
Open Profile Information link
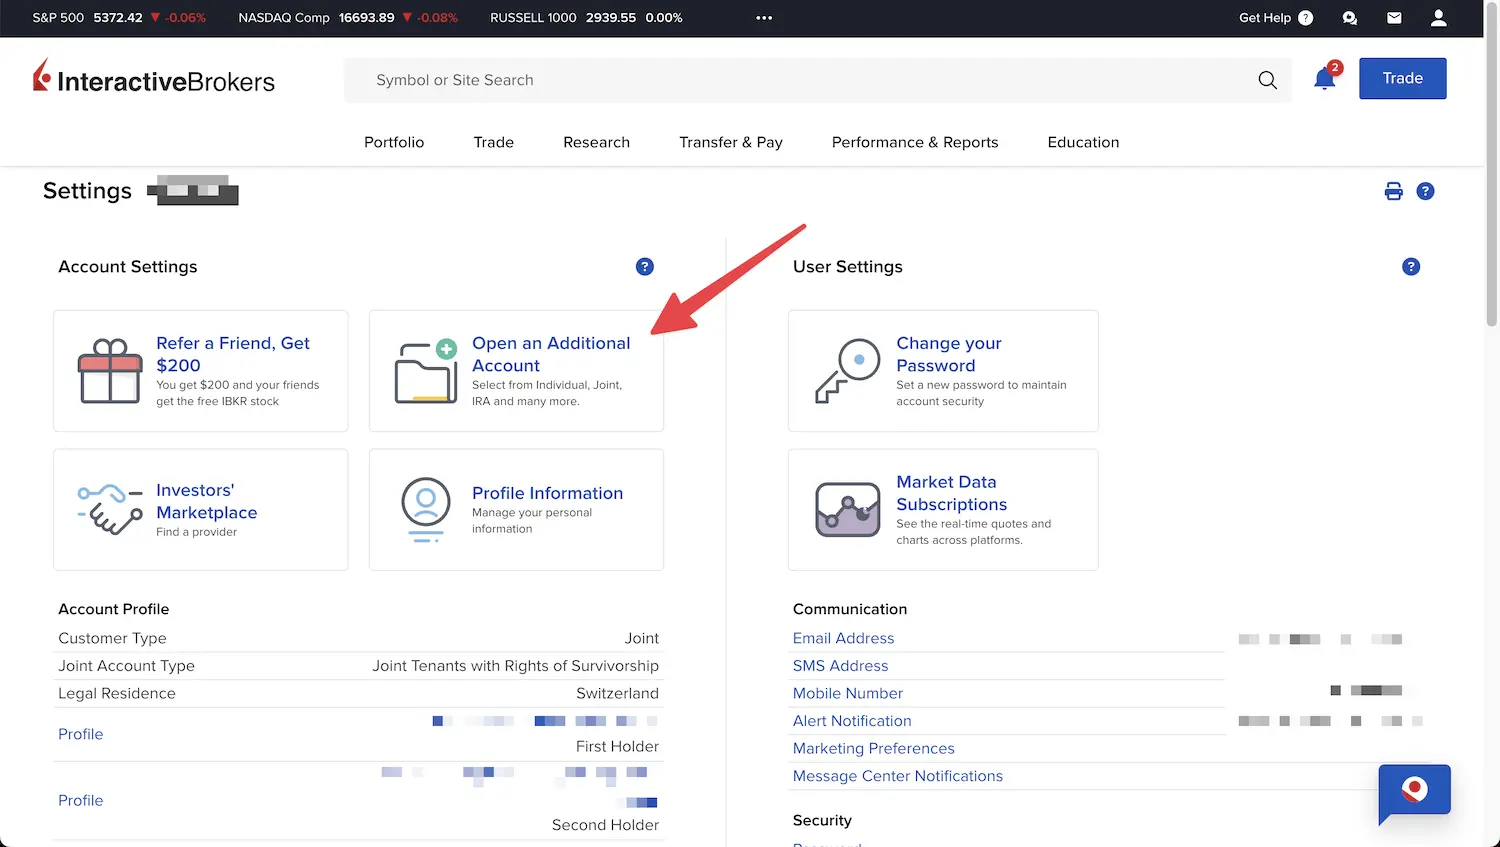pos(547,493)
